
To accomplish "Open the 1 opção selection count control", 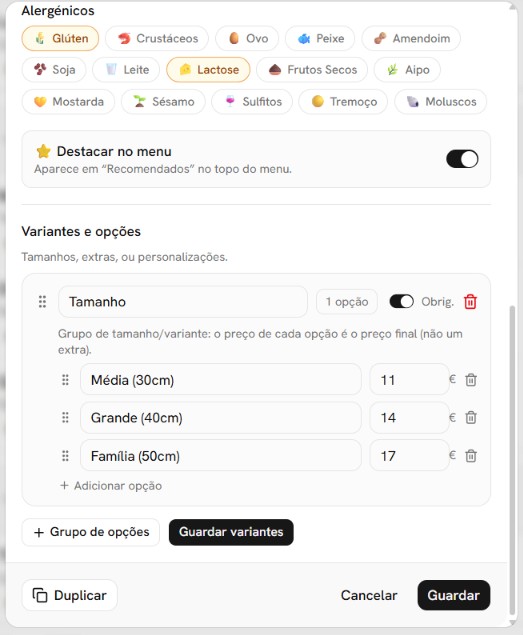I will pos(347,302).
